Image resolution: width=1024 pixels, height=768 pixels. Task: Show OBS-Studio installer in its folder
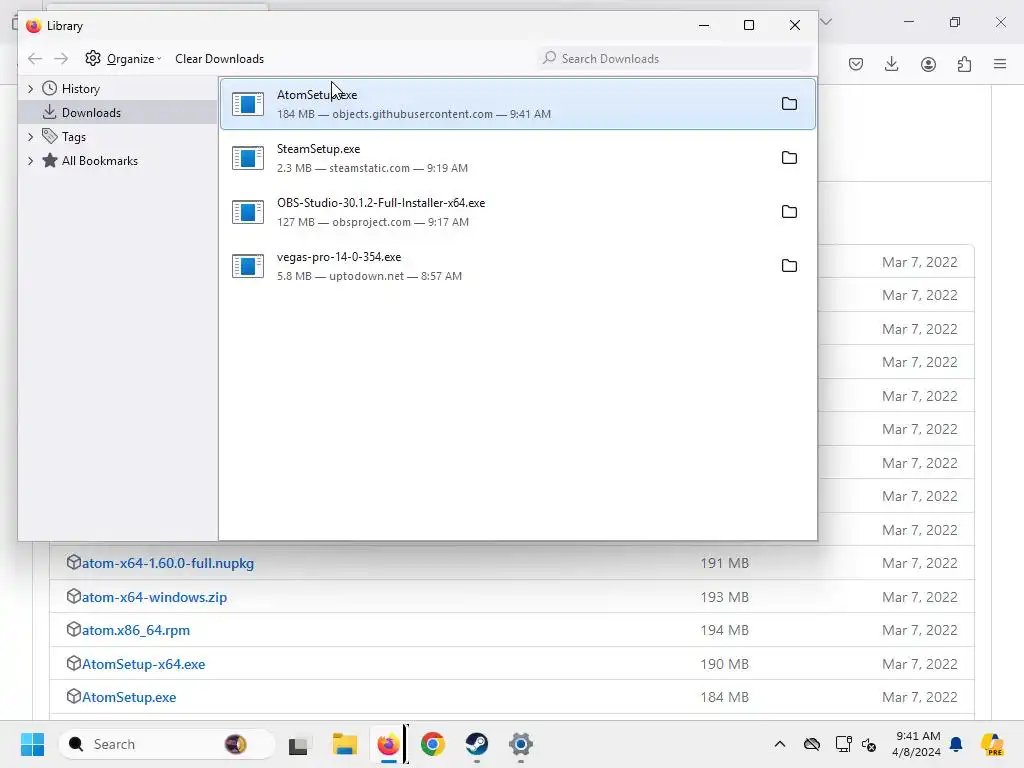click(x=789, y=212)
